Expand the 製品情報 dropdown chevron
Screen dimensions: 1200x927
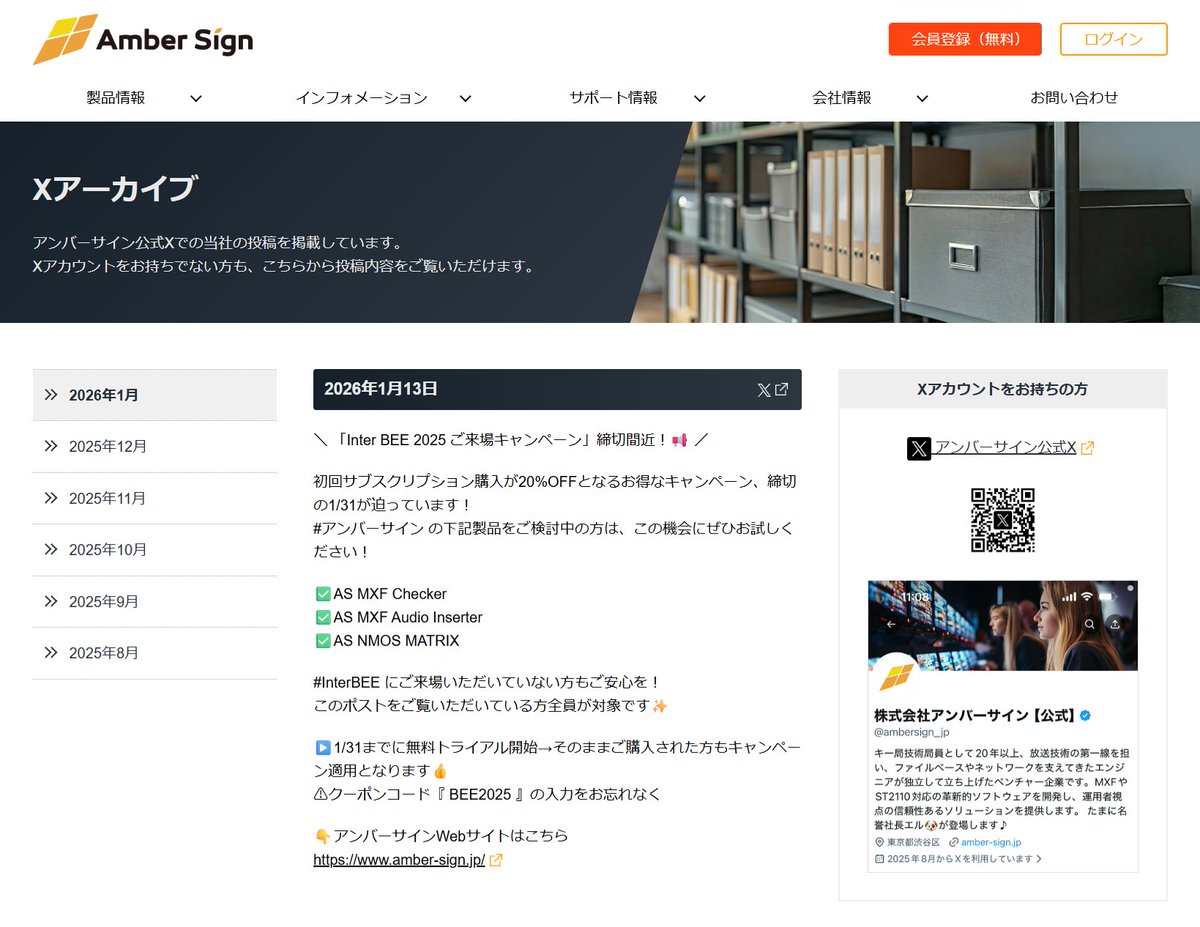196,98
